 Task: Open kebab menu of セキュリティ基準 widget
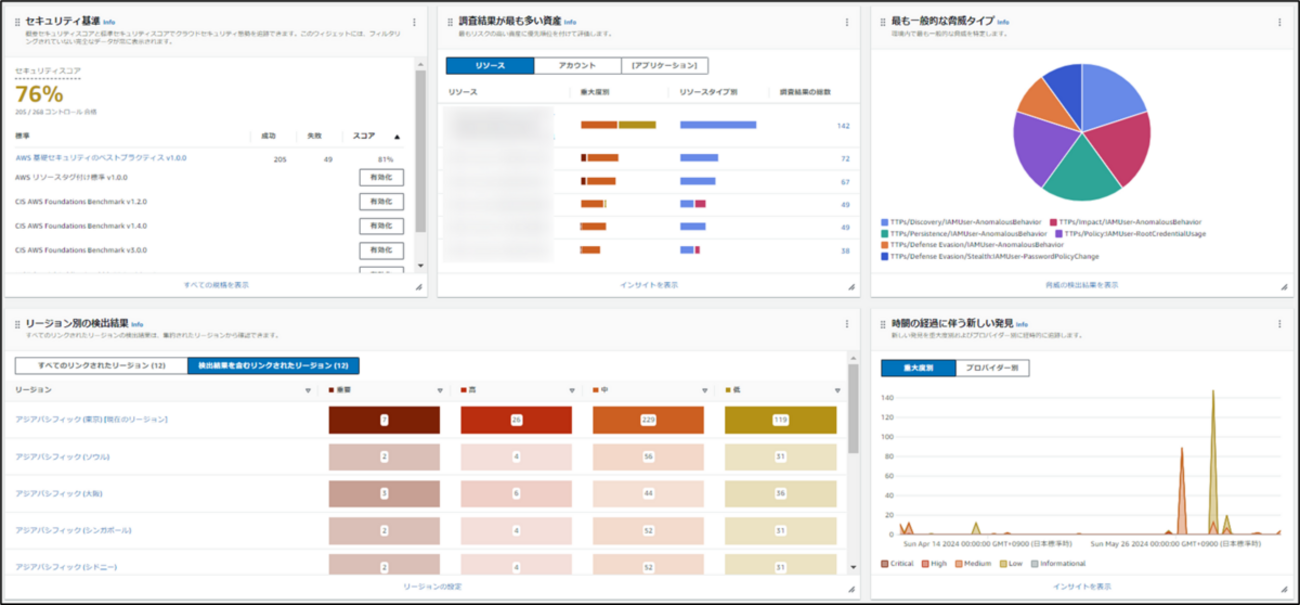point(414,22)
